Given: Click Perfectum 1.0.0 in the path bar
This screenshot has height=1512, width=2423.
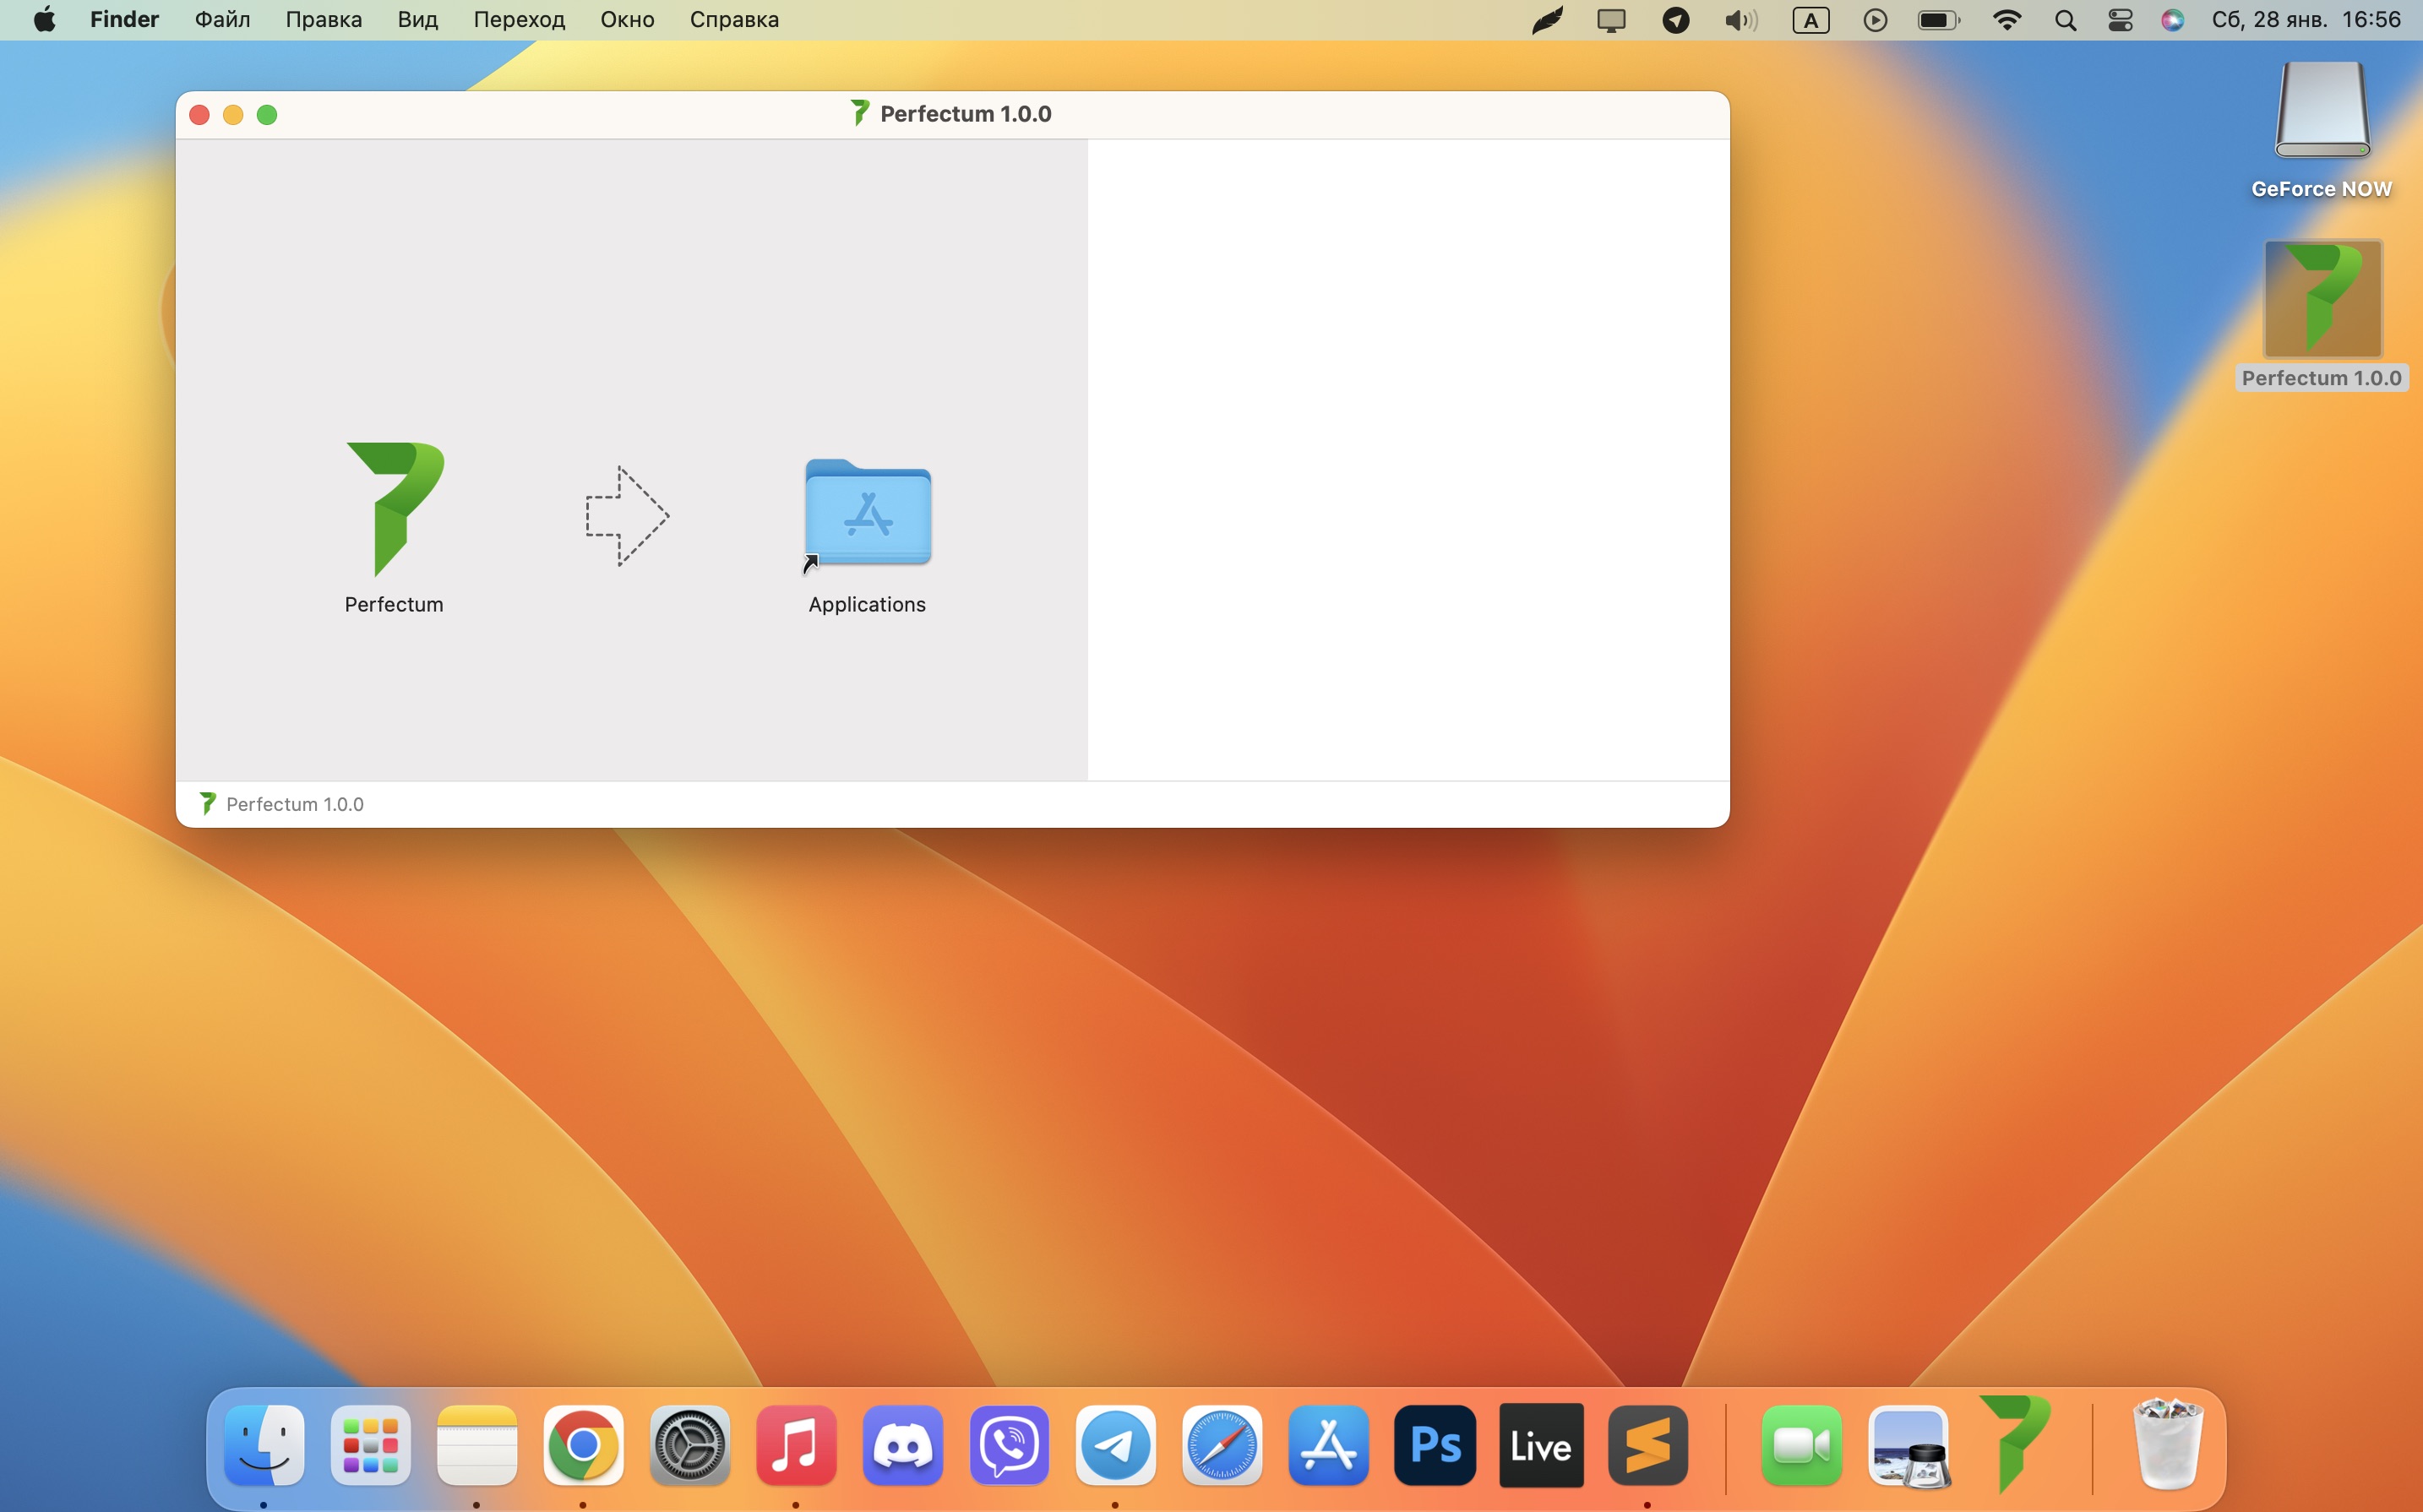Looking at the screenshot, I should [293, 804].
